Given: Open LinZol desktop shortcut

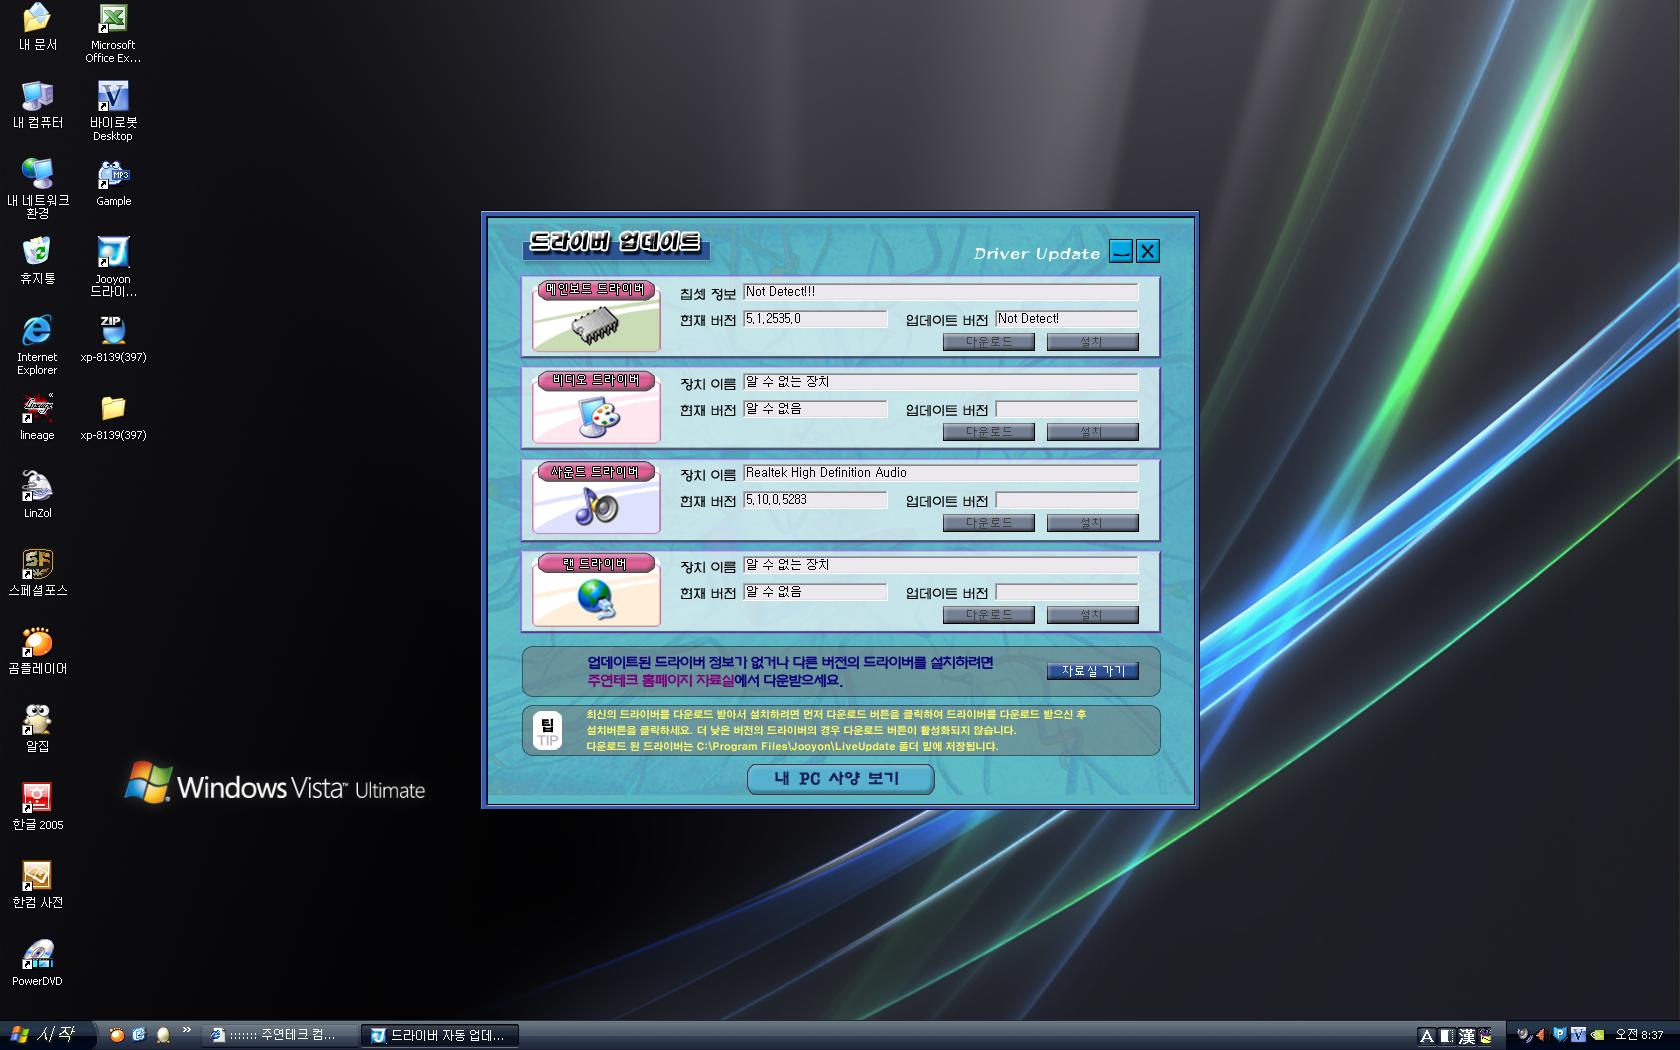Looking at the screenshot, I should click(37, 495).
